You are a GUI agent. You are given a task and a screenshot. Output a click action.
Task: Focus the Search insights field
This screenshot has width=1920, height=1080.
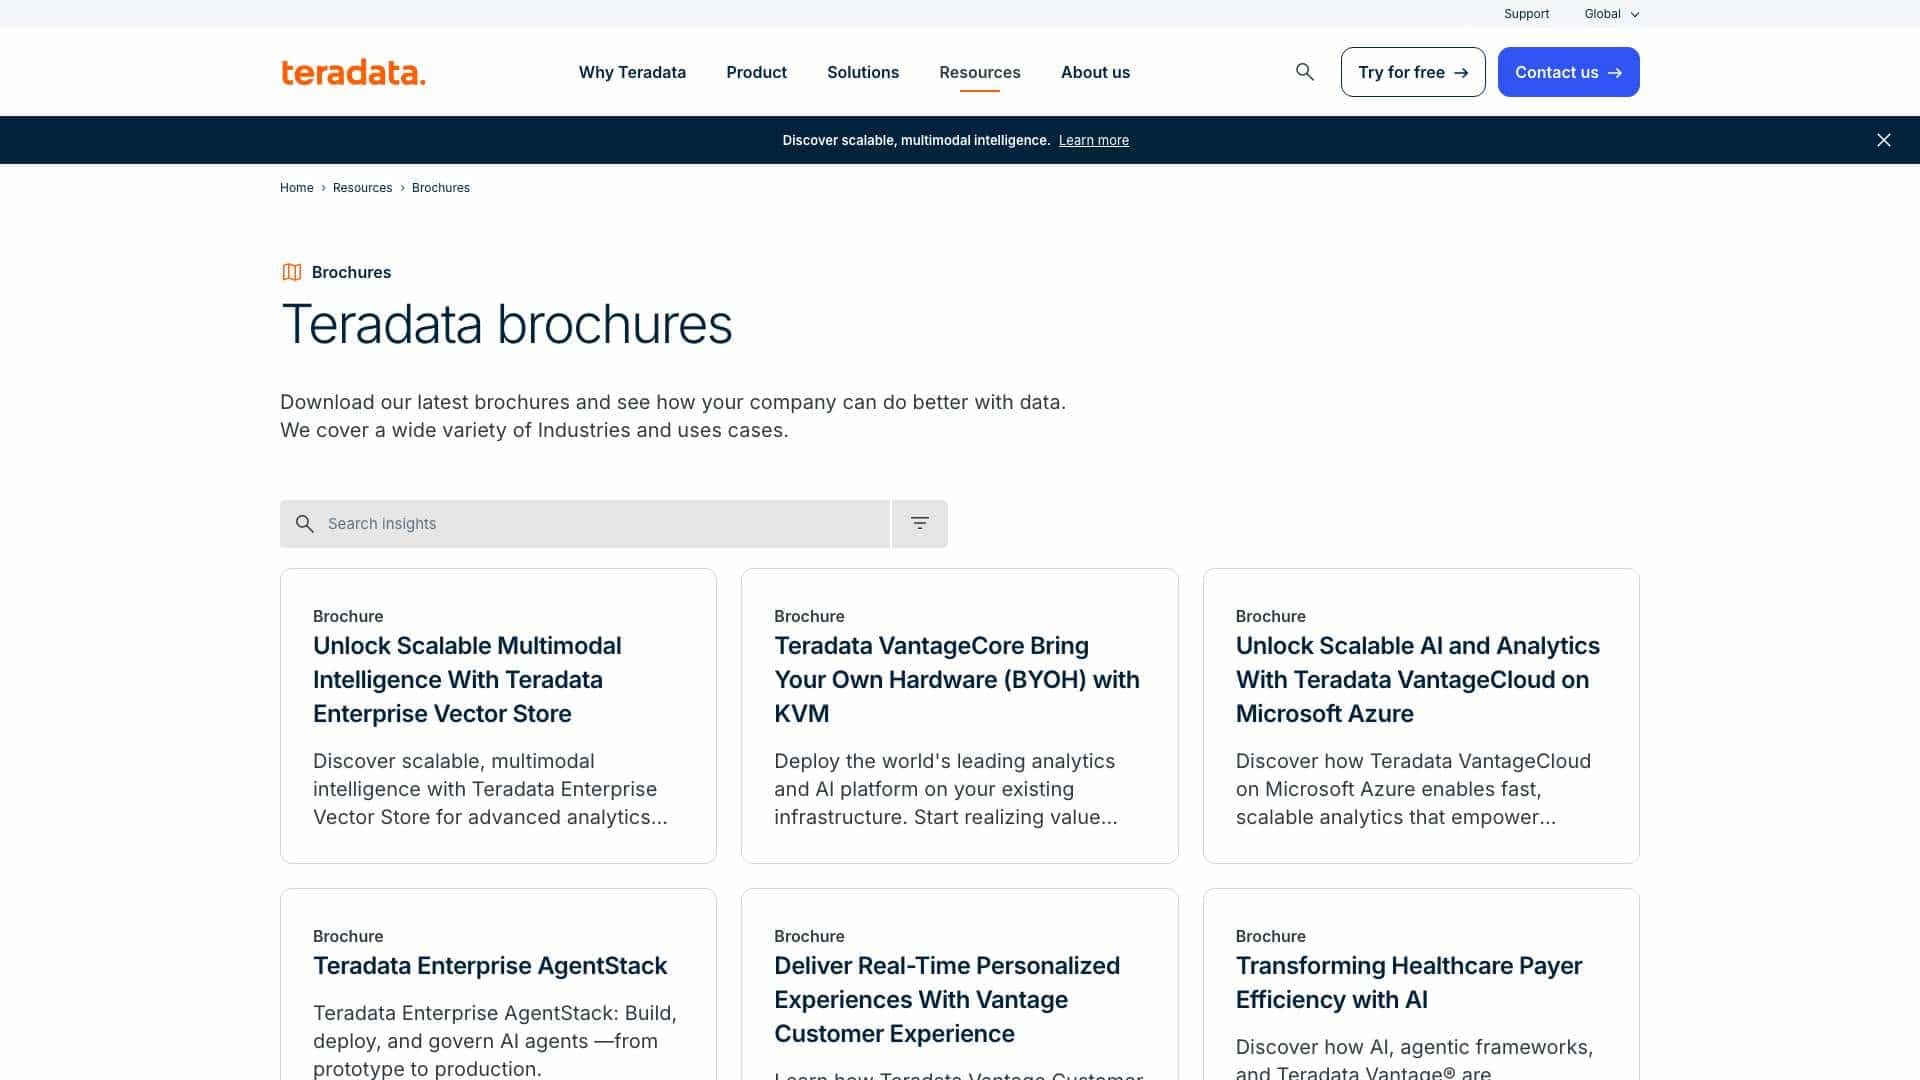tap(600, 524)
